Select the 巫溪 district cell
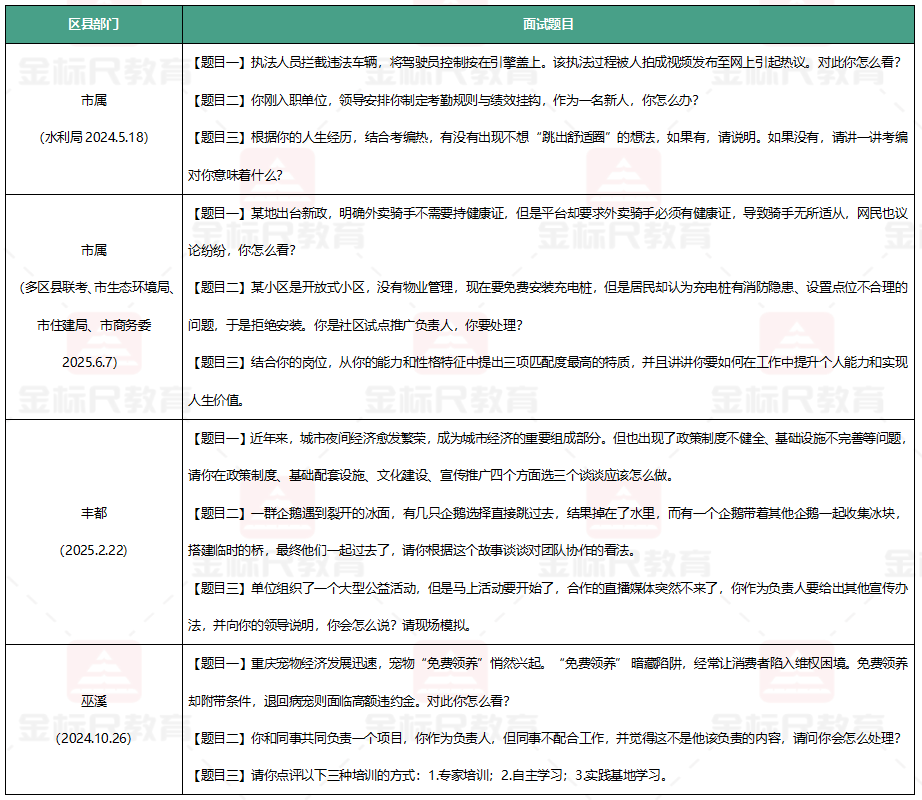The image size is (922, 800). click(x=93, y=701)
